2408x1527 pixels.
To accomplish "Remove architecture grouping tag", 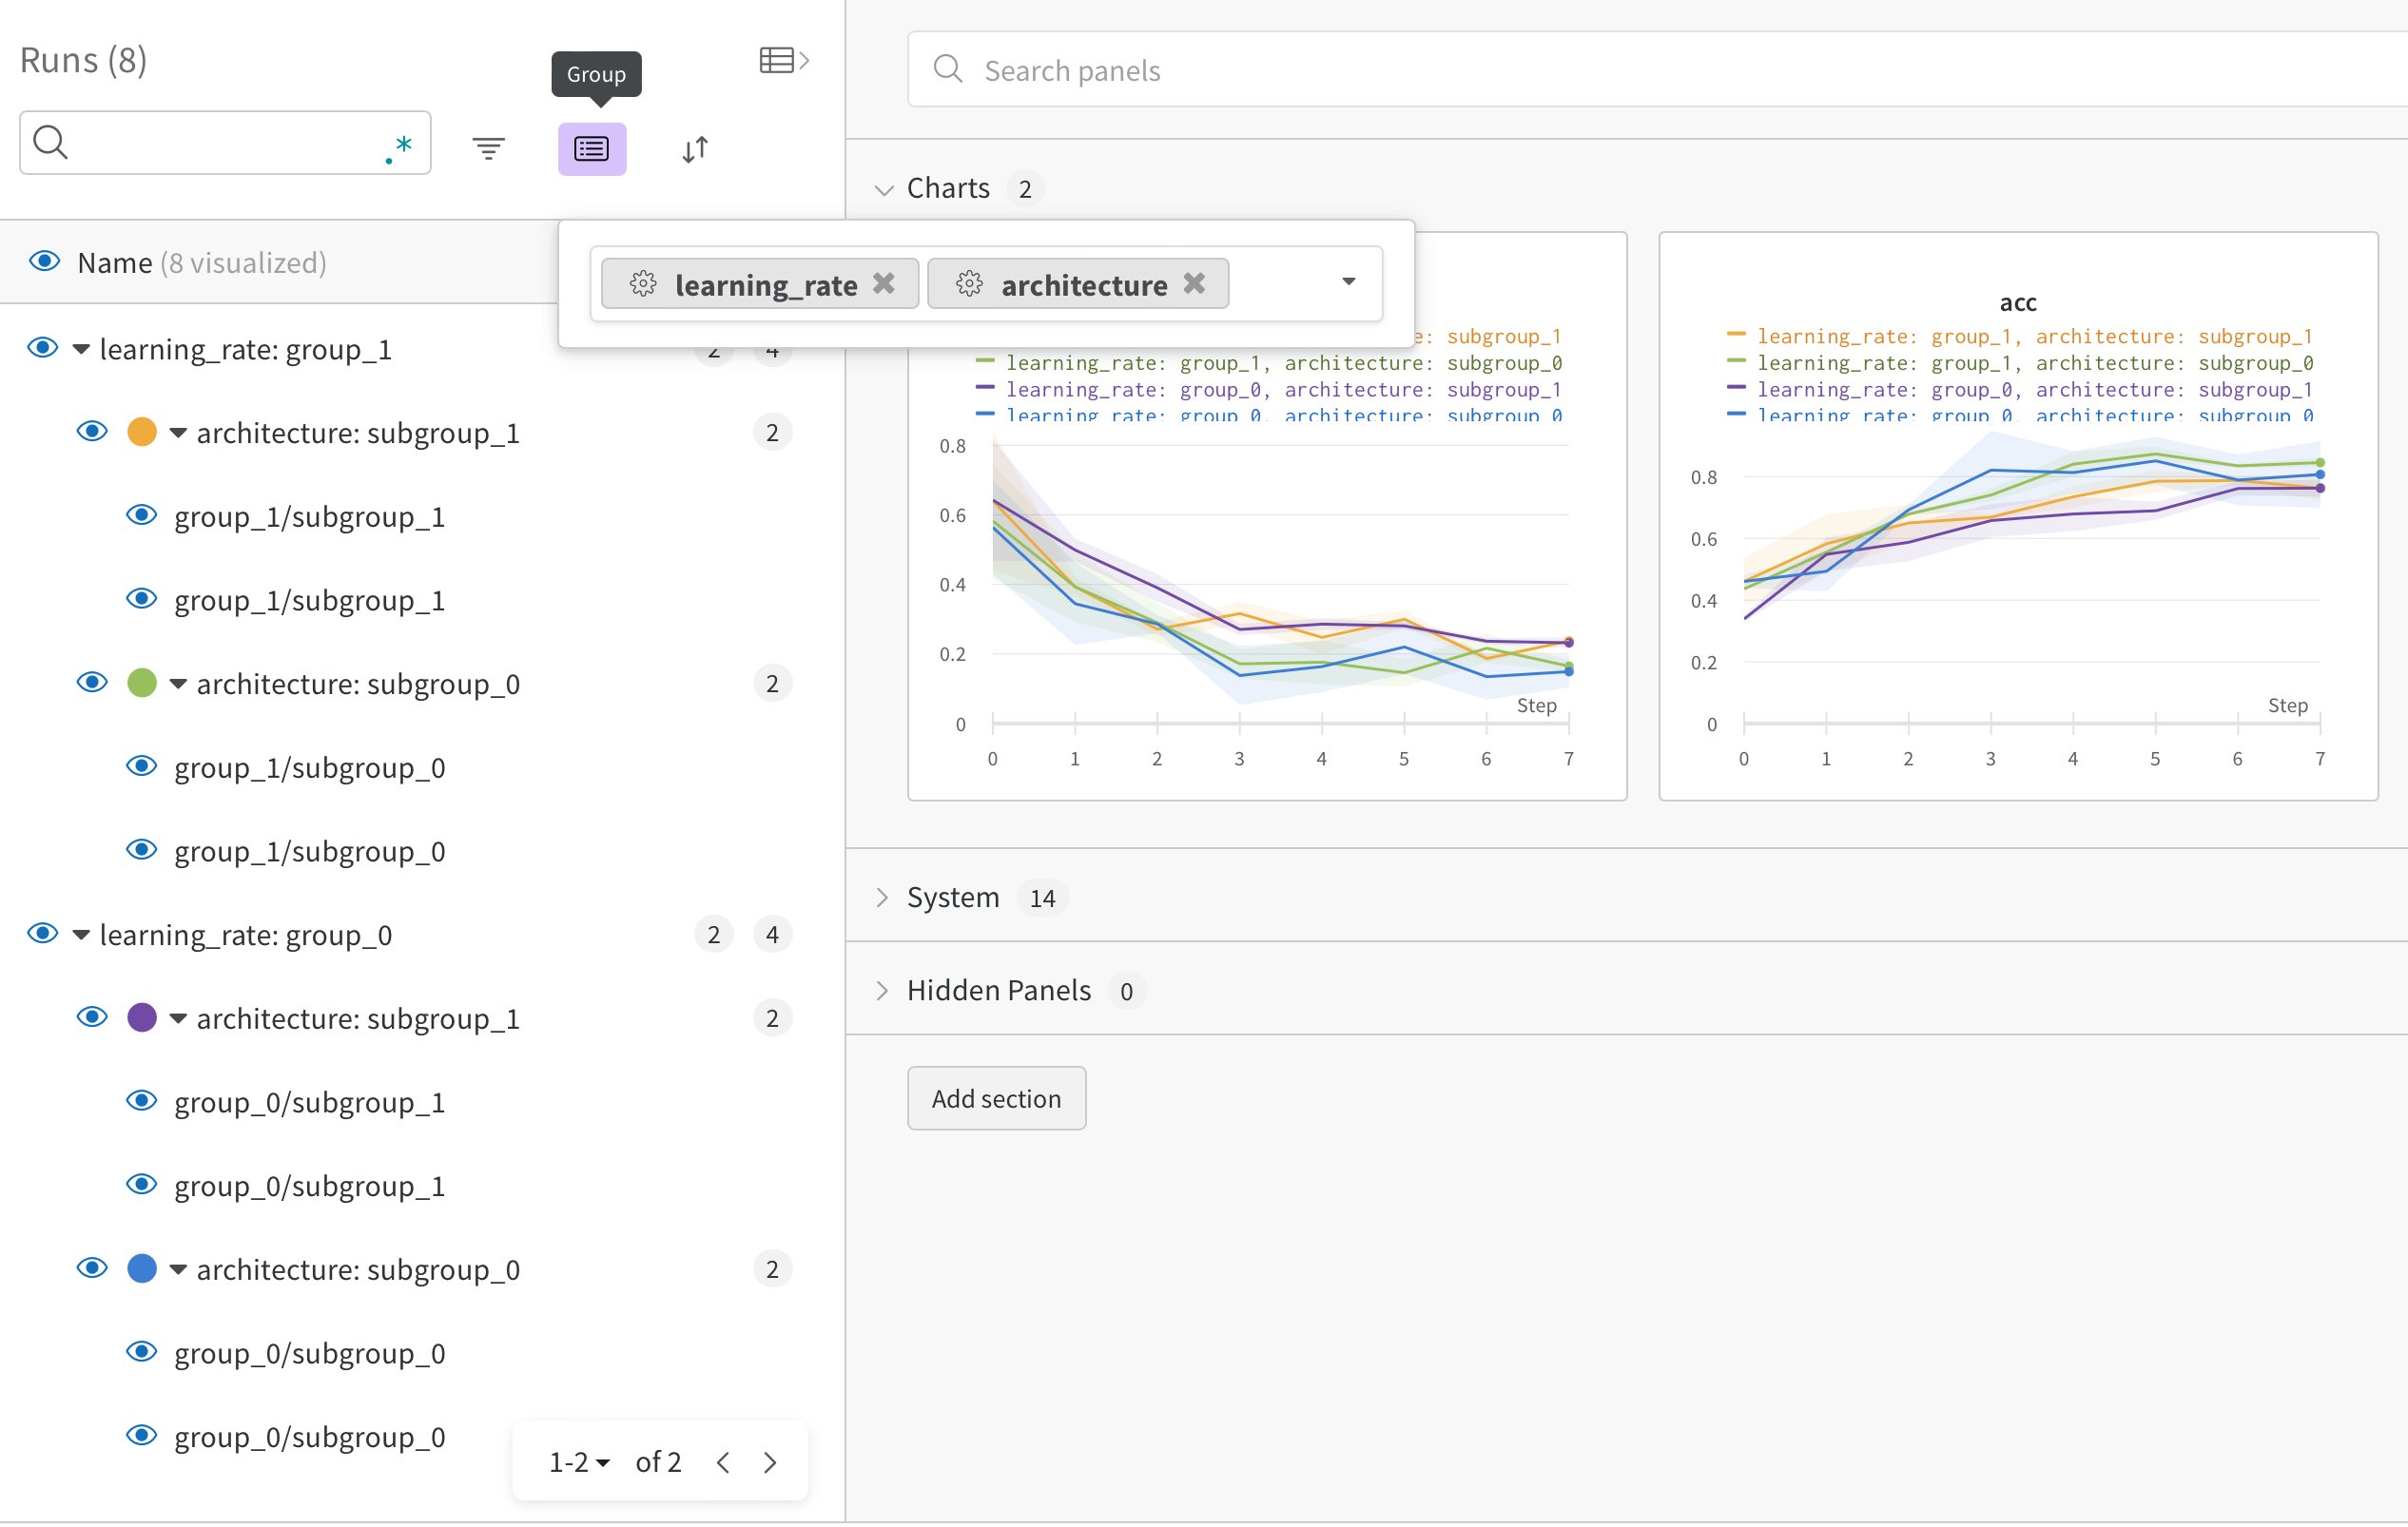I will [1194, 284].
